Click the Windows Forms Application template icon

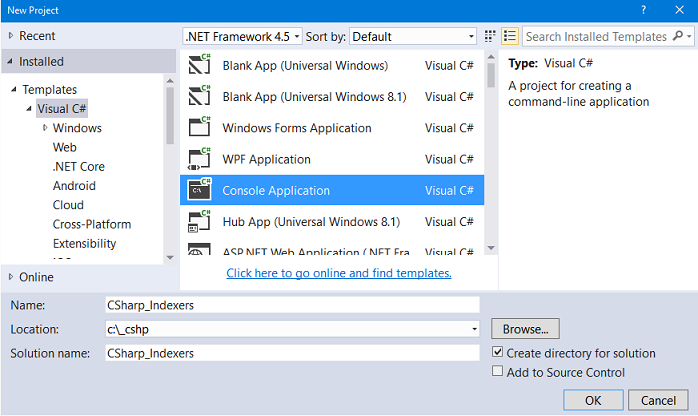(199, 127)
